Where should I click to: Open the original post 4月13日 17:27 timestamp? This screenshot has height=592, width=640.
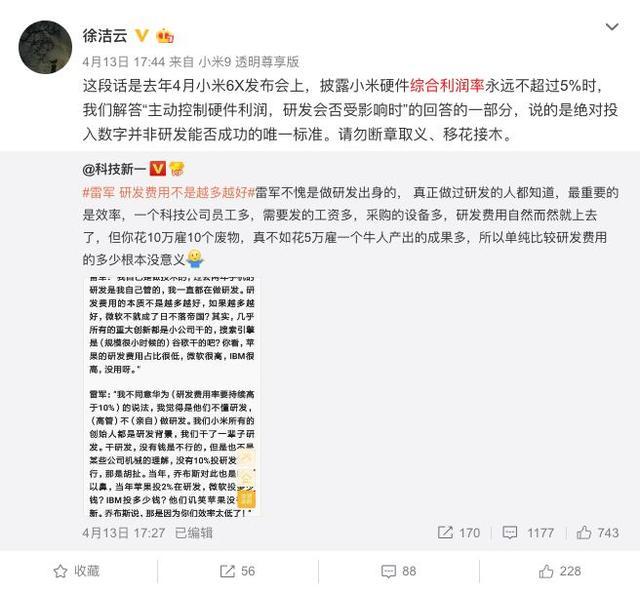point(124,533)
